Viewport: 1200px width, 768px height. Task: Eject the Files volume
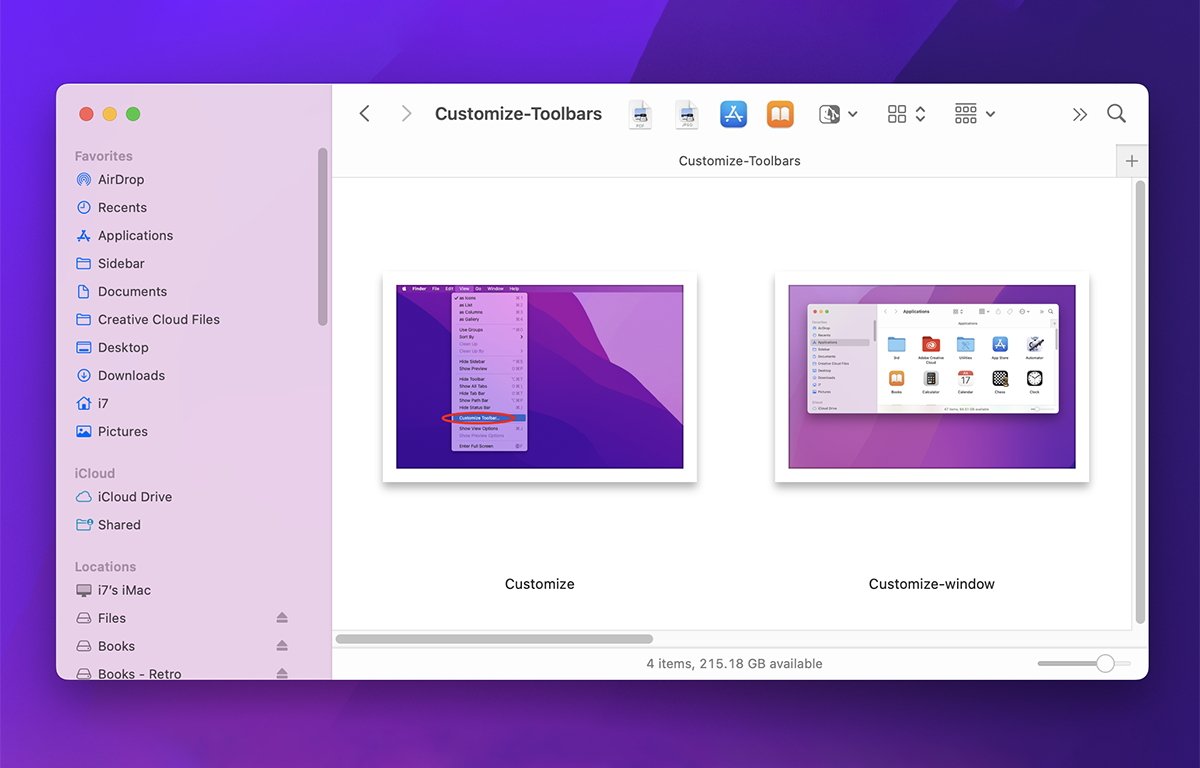pos(282,618)
